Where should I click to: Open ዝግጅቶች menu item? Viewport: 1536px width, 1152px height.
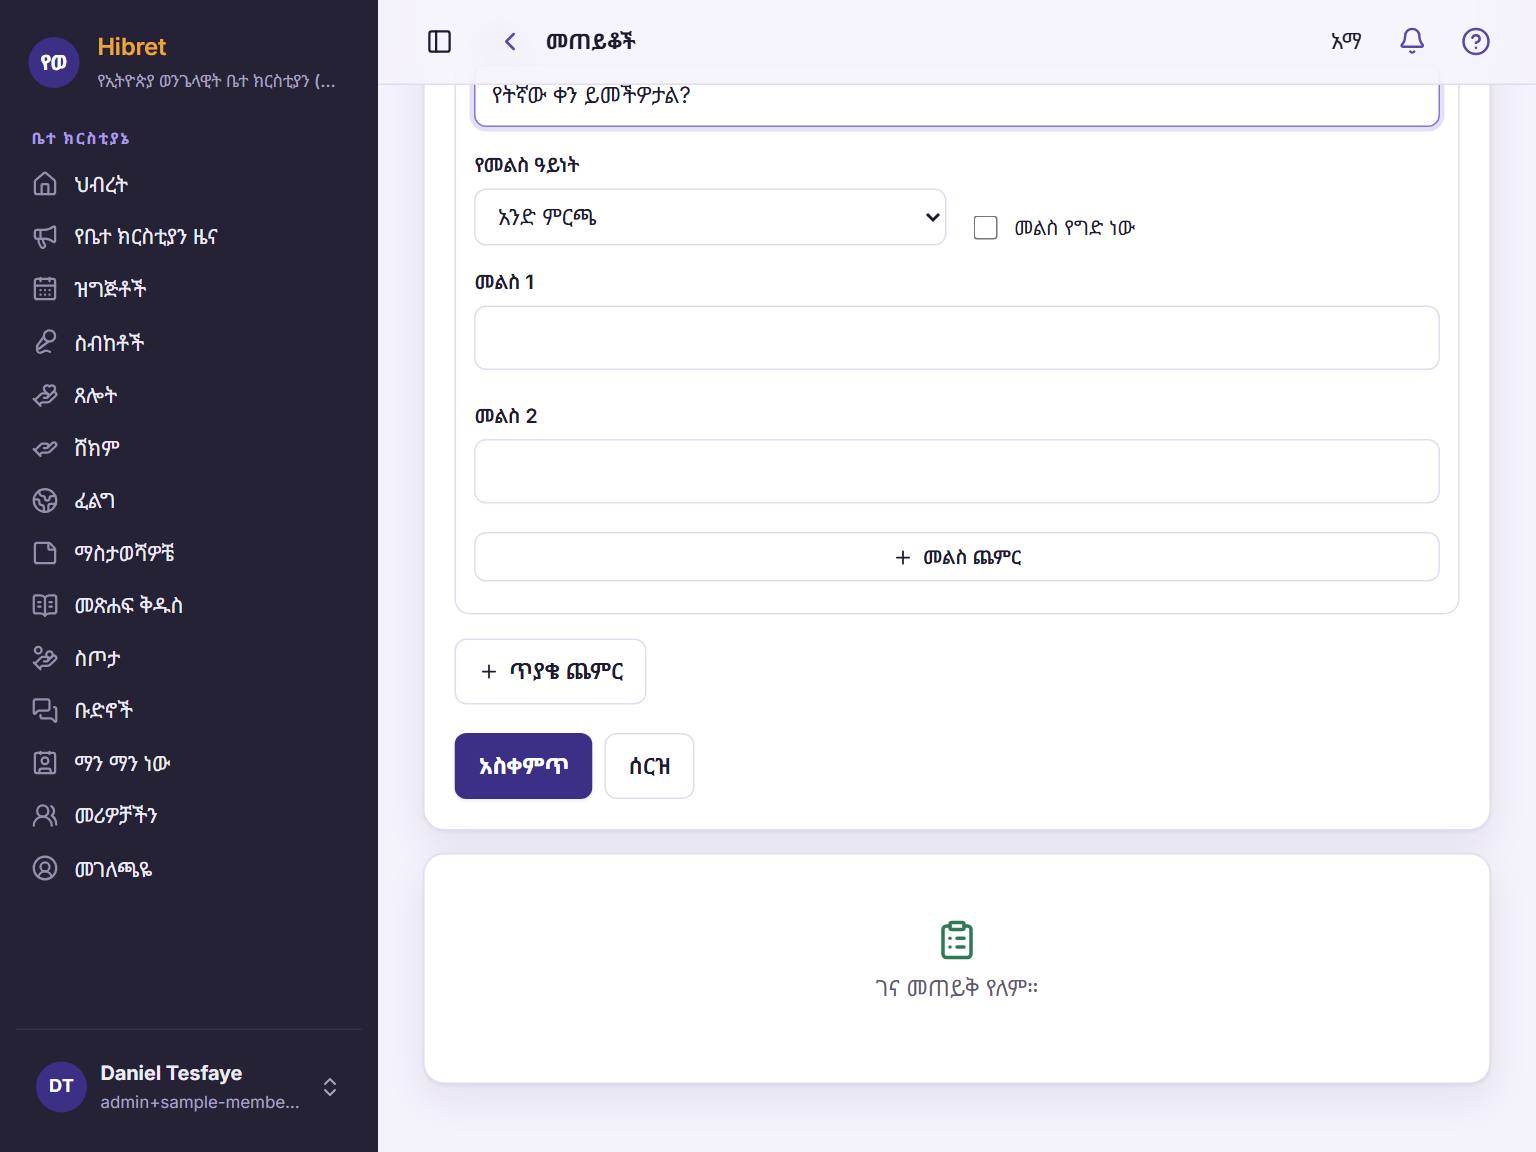(x=189, y=289)
